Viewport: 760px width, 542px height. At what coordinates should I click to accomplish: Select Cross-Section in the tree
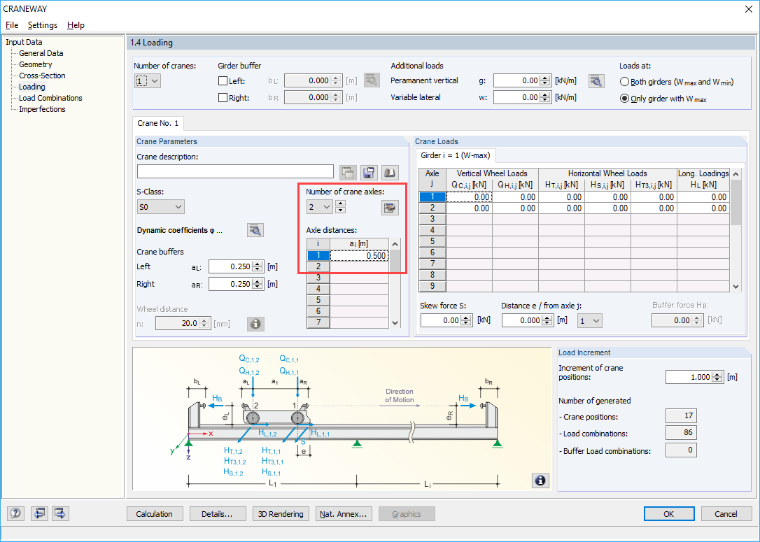coord(42,76)
